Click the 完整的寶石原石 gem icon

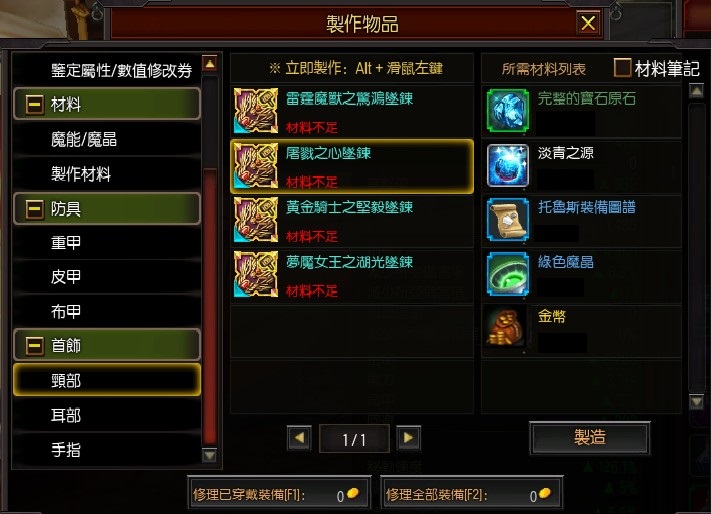[x=507, y=111]
